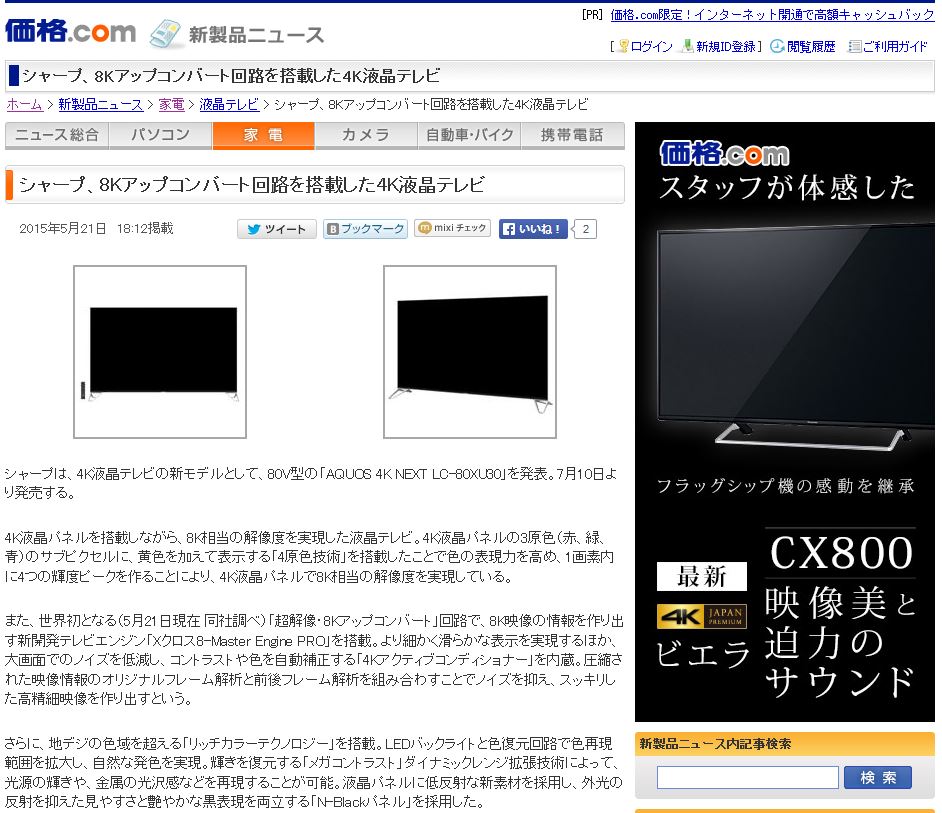Click the Twitter ツイート button
This screenshot has width=942, height=813.
tap(276, 229)
